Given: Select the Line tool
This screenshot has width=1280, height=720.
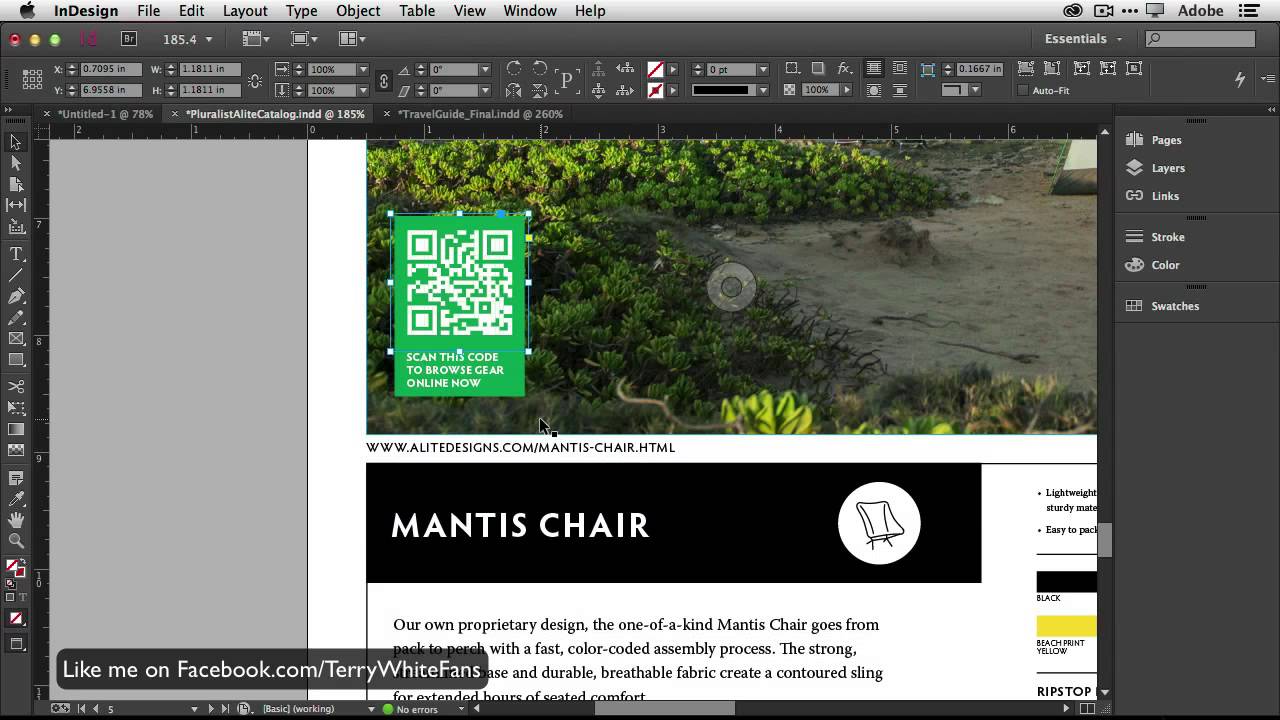Looking at the screenshot, I should 16,275.
